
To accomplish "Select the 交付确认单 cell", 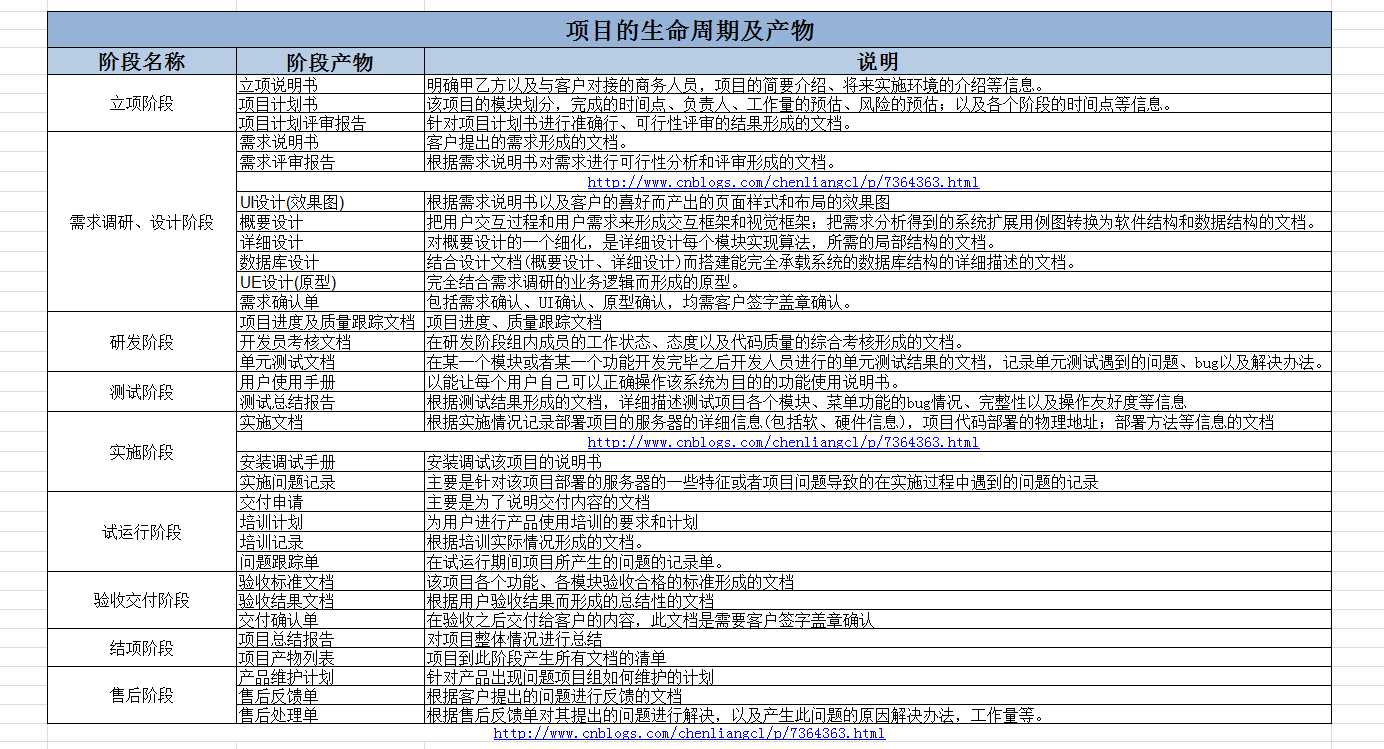I will pos(330,620).
